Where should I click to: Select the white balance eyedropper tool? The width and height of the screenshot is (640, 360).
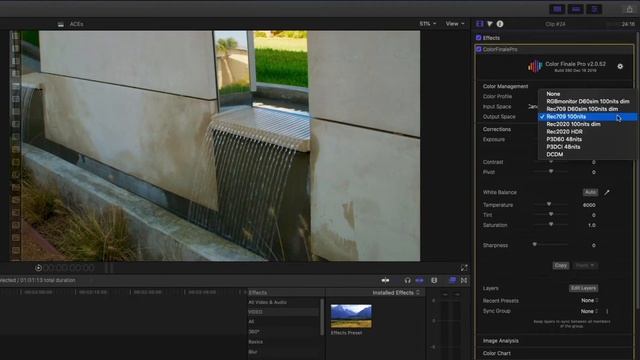click(607, 192)
